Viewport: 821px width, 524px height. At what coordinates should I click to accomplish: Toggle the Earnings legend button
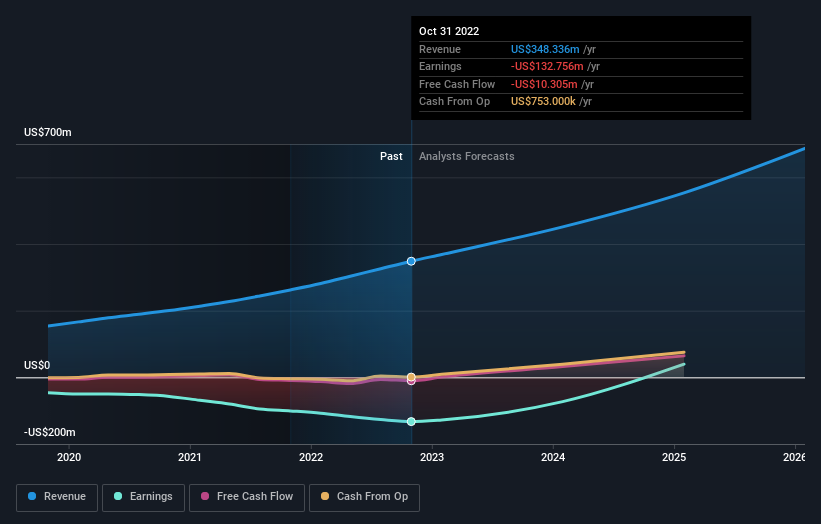143,497
